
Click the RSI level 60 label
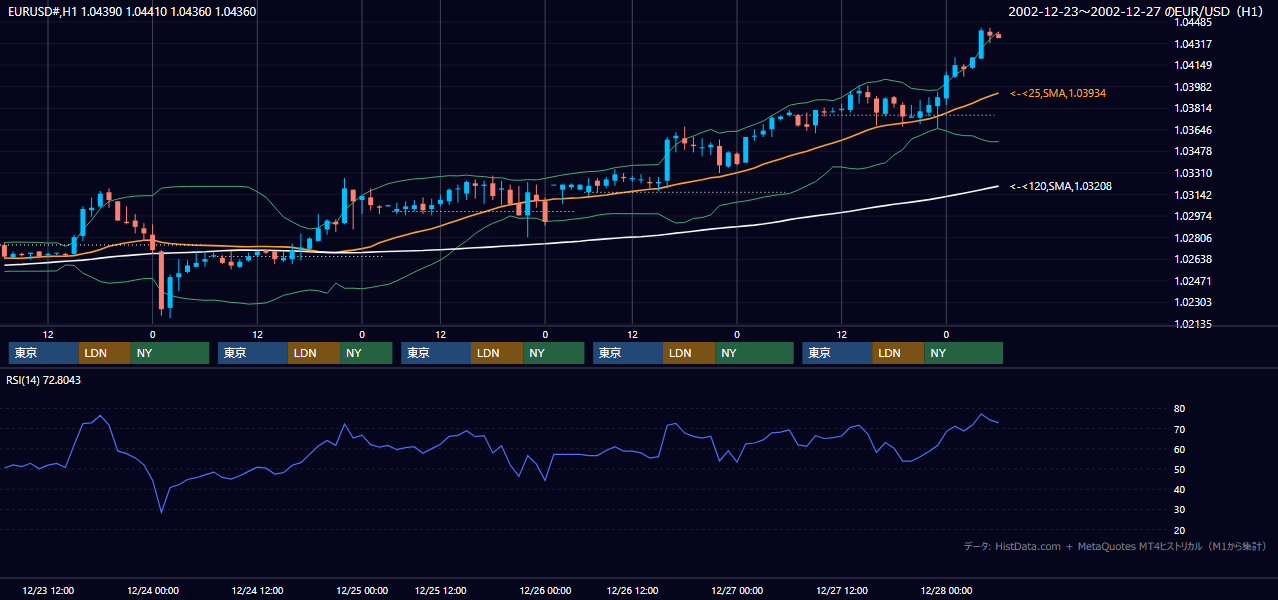(x=1180, y=449)
